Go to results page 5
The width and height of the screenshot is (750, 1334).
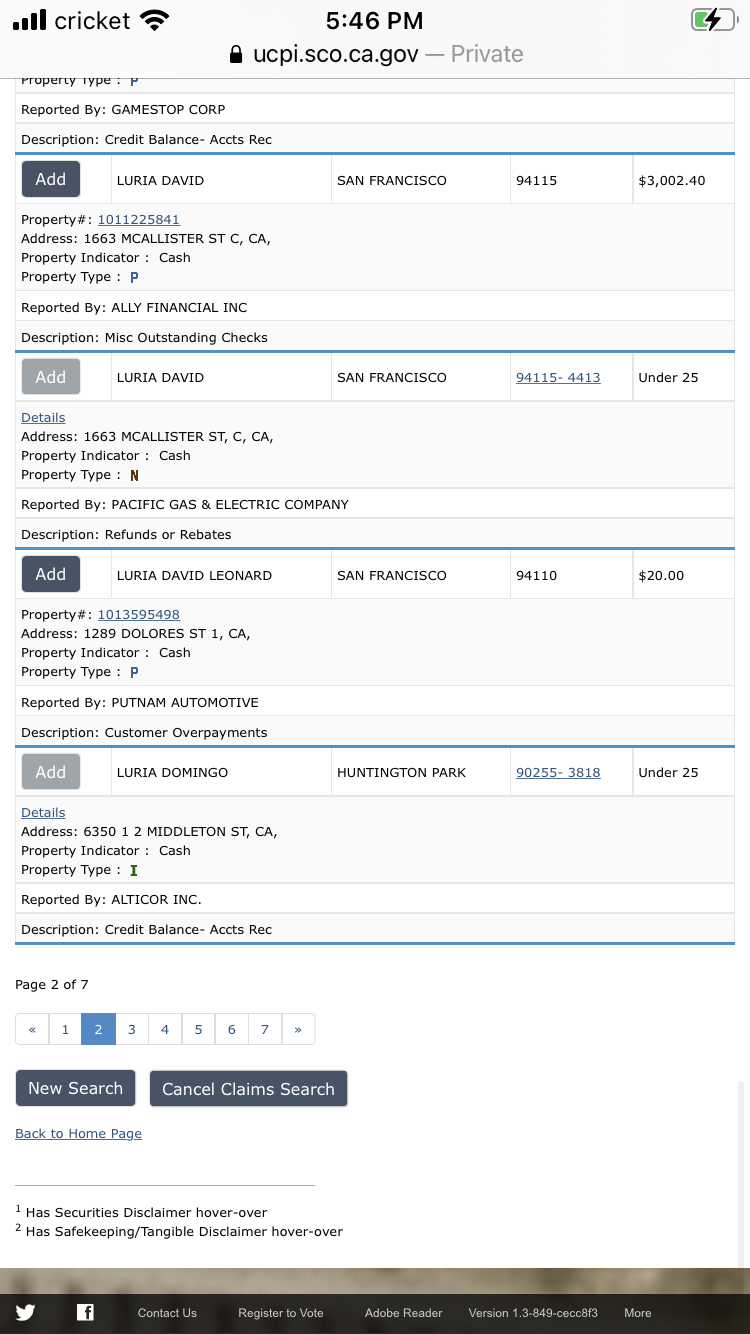click(198, 1029)
